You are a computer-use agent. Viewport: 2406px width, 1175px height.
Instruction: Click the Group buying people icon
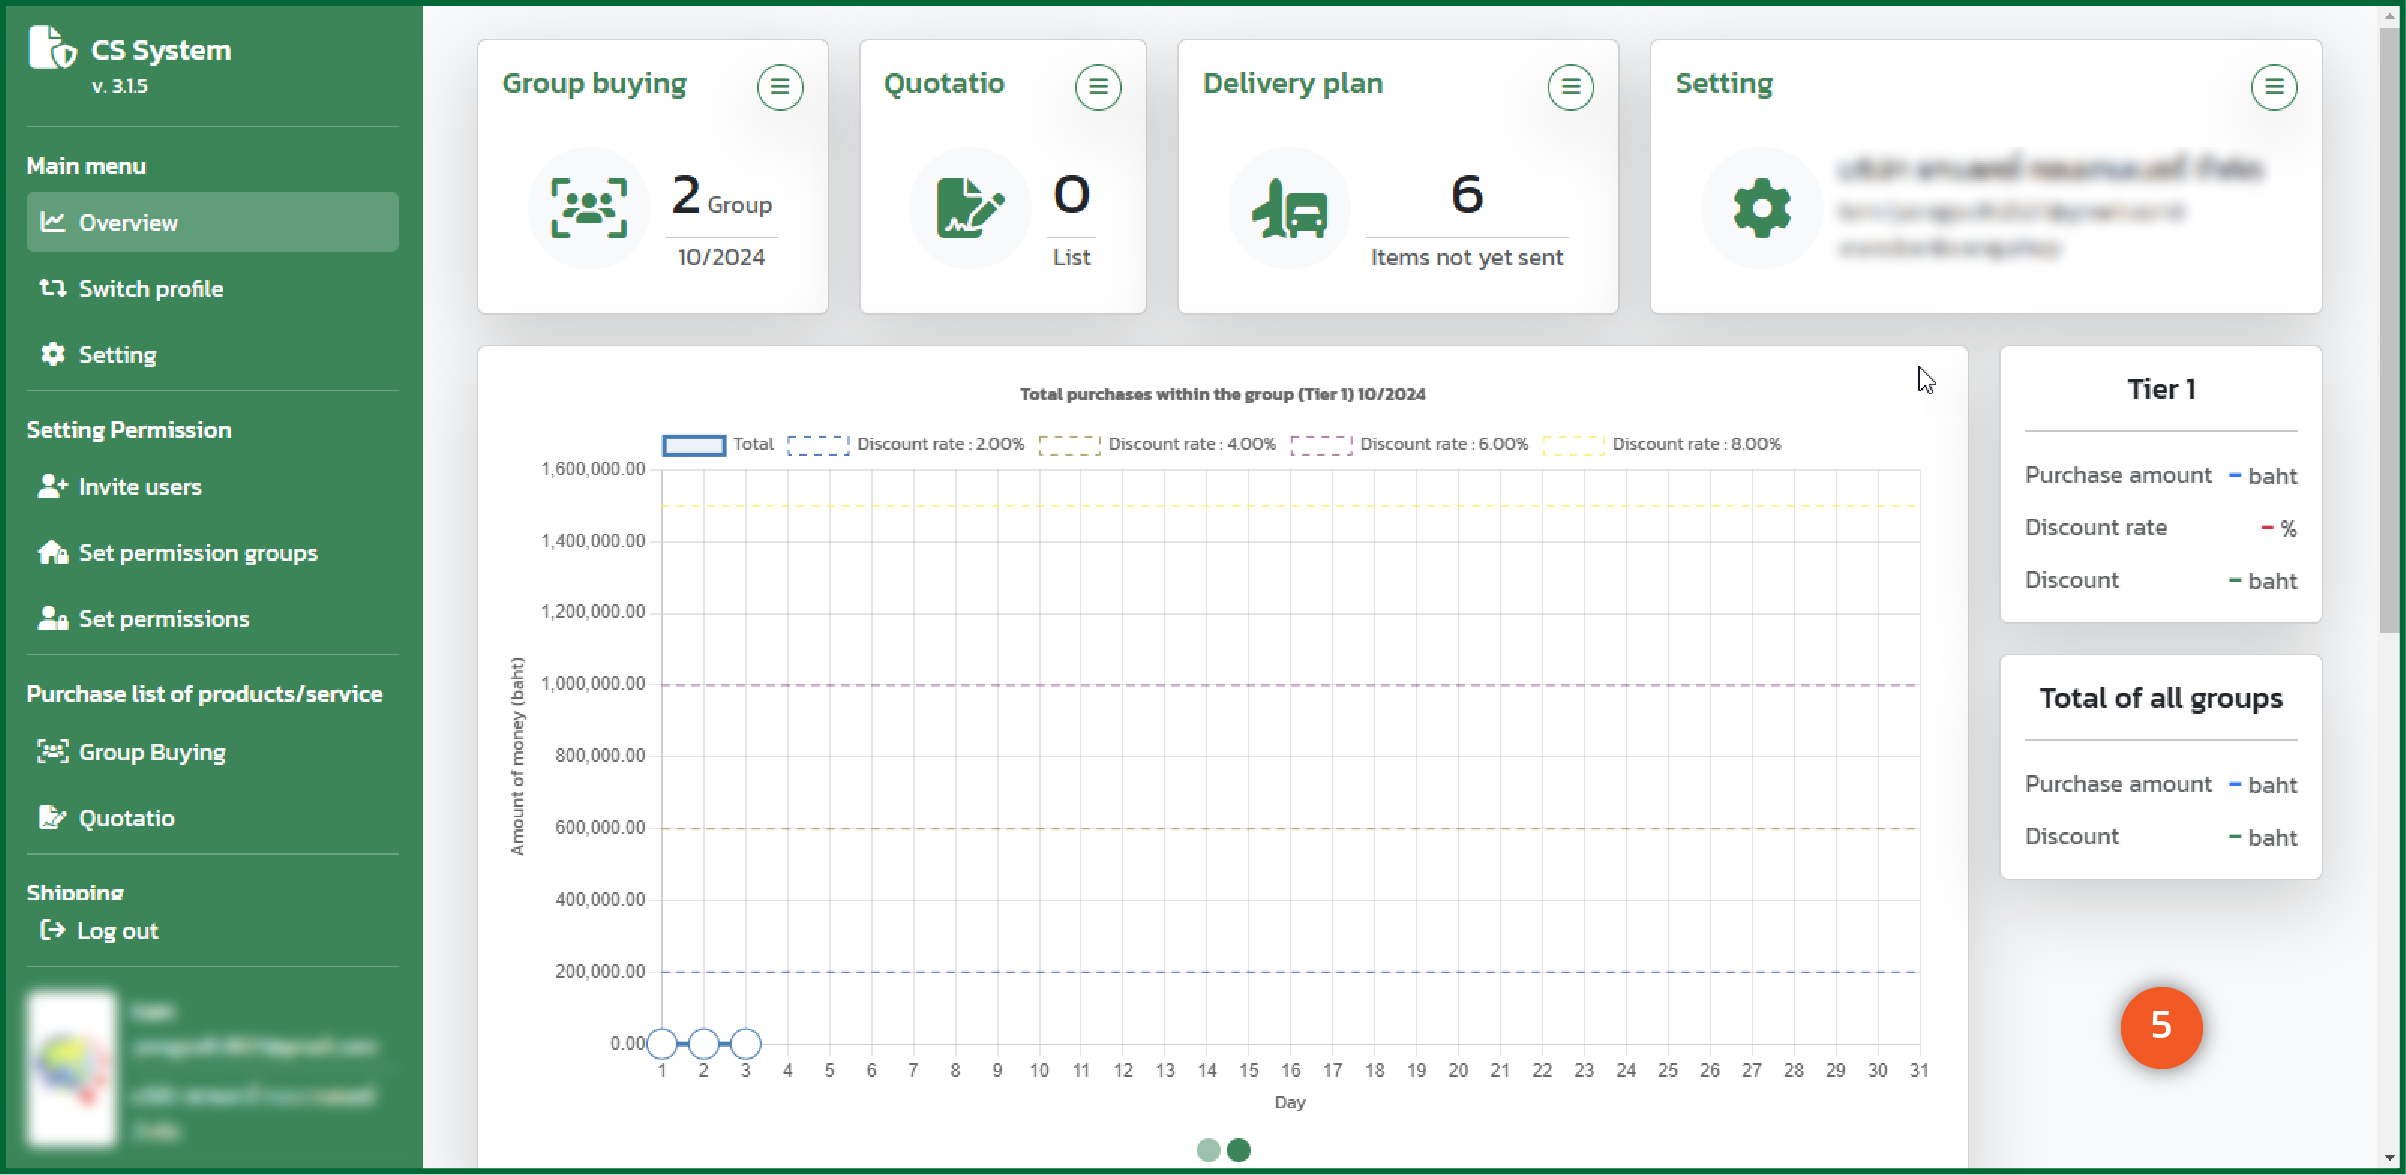[589, 208]
